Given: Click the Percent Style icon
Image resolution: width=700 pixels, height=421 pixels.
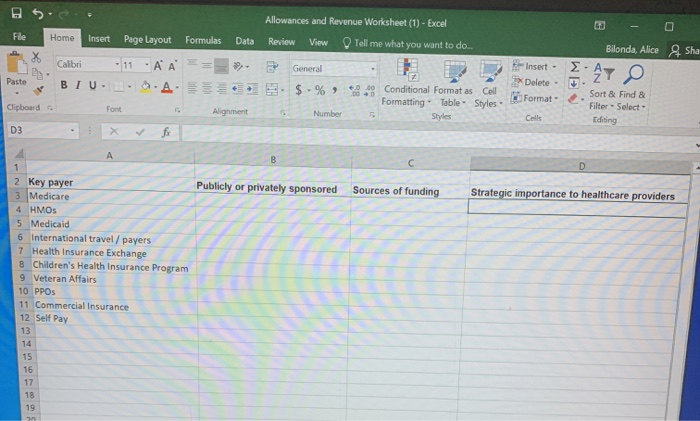Looking at the screenshot, I should [320, 90].
